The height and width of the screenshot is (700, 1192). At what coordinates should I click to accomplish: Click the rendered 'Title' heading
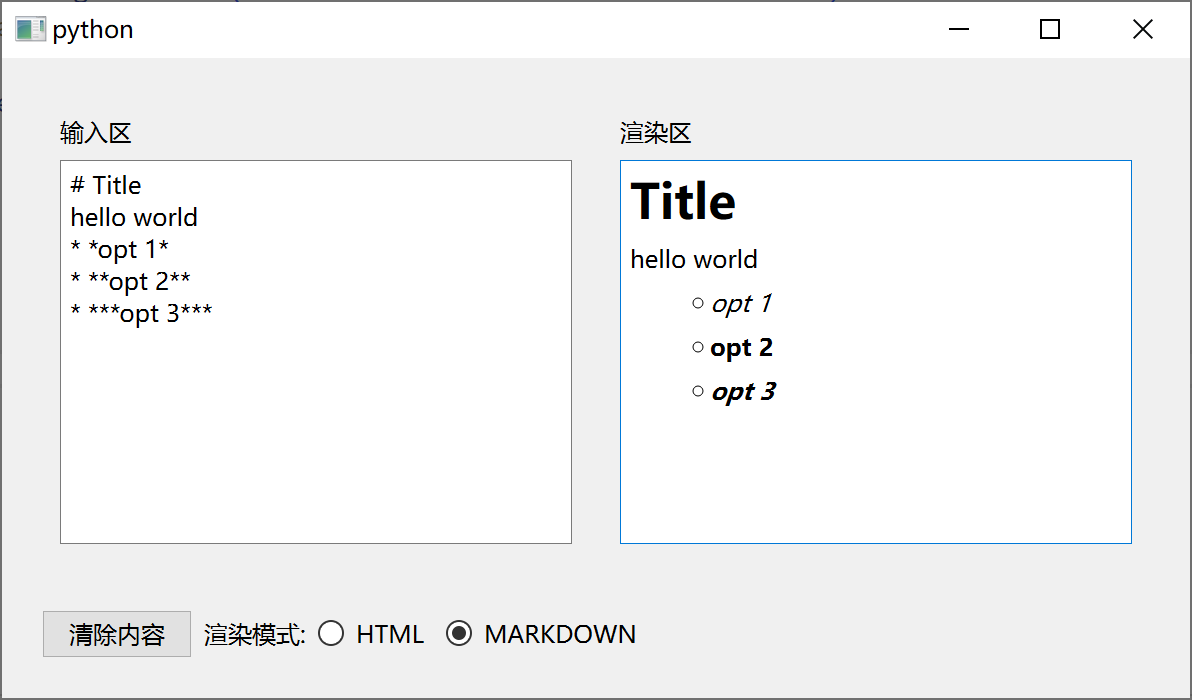coord(683,202)
